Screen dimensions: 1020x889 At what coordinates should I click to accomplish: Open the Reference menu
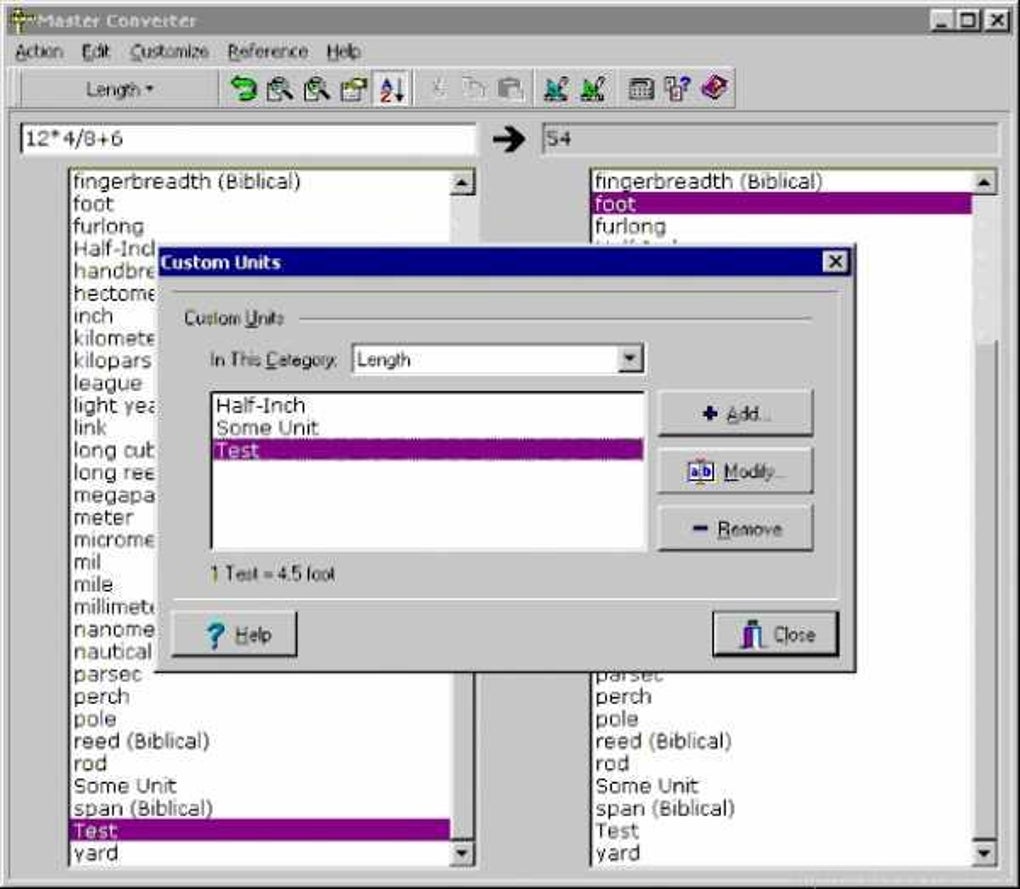pyautogui.click(x=267, y=51)
